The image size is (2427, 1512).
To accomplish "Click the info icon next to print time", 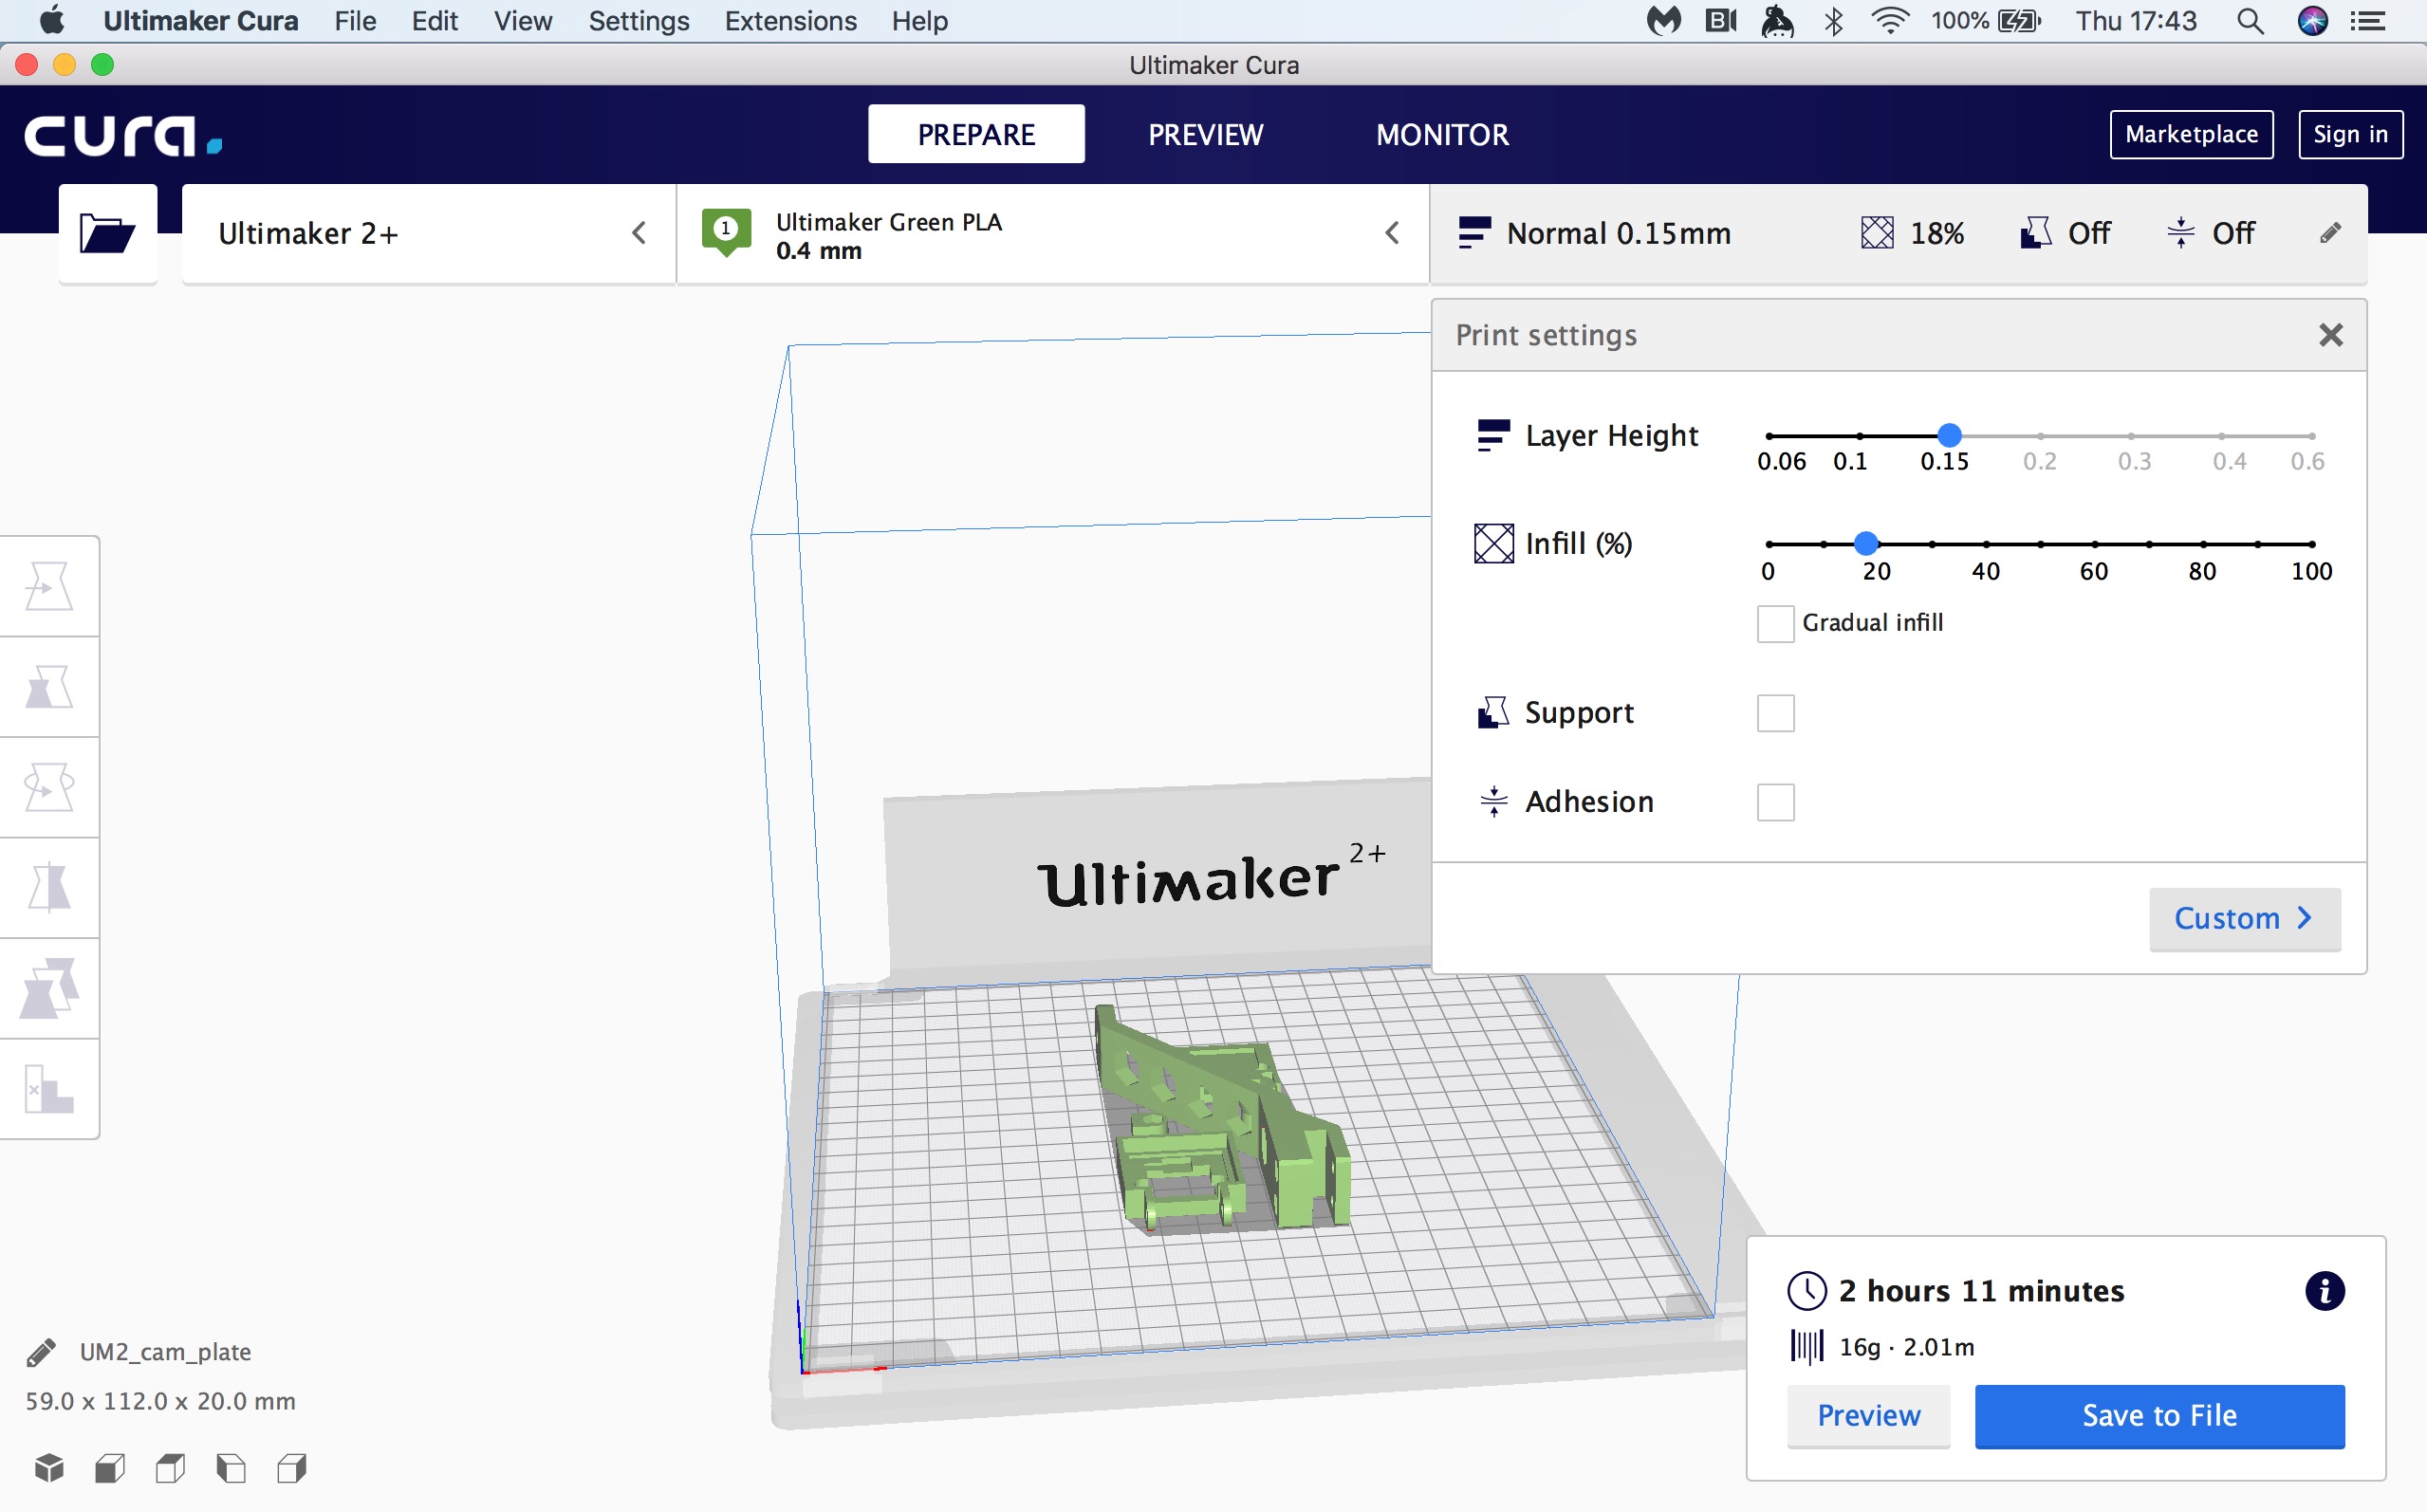I will pyautogui.click(x=2324, y=1291).
